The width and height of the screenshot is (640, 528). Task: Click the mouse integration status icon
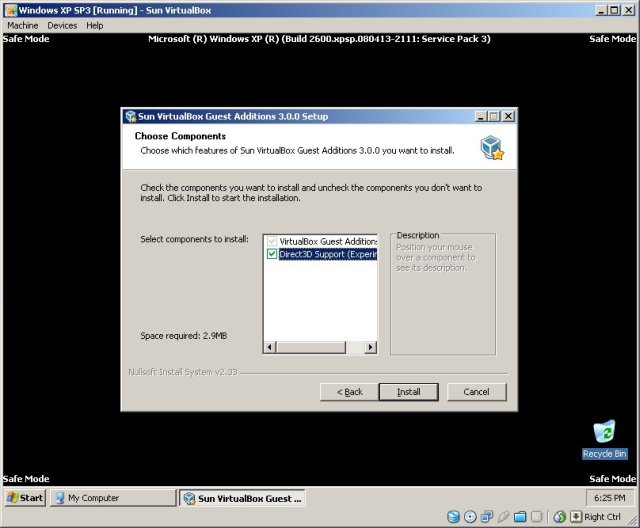(x=560, y=517)
